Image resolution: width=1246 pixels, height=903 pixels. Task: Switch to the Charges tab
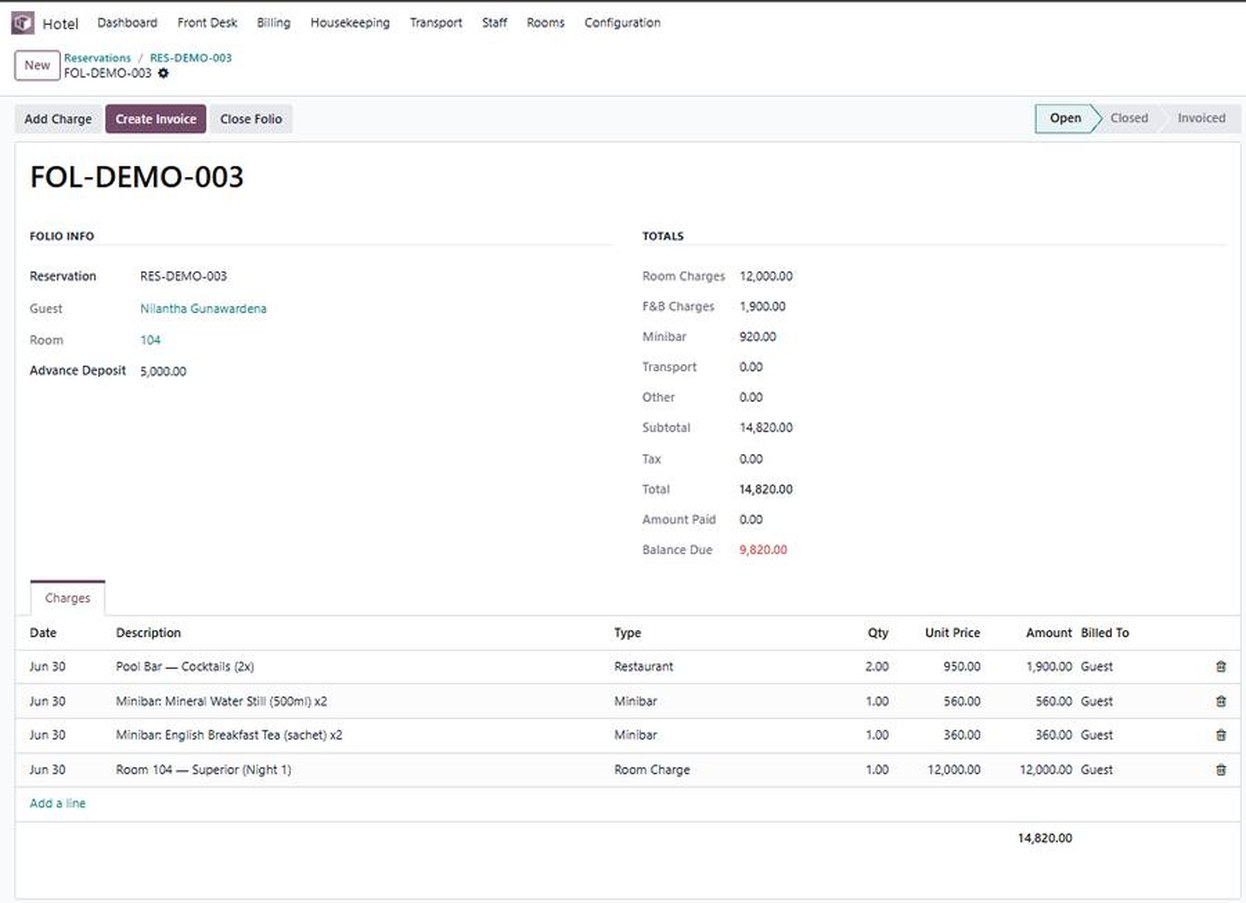pos(67,598)
